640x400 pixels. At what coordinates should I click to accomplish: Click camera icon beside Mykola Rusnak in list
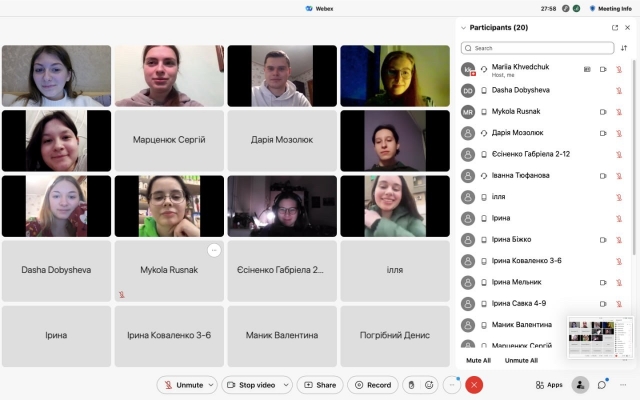pos(603,112)
